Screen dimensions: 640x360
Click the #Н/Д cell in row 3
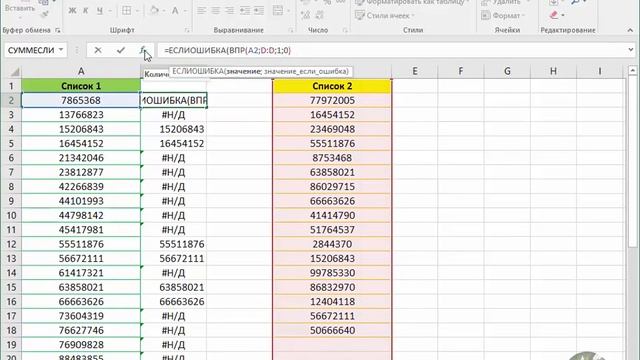tap(173, 115)
